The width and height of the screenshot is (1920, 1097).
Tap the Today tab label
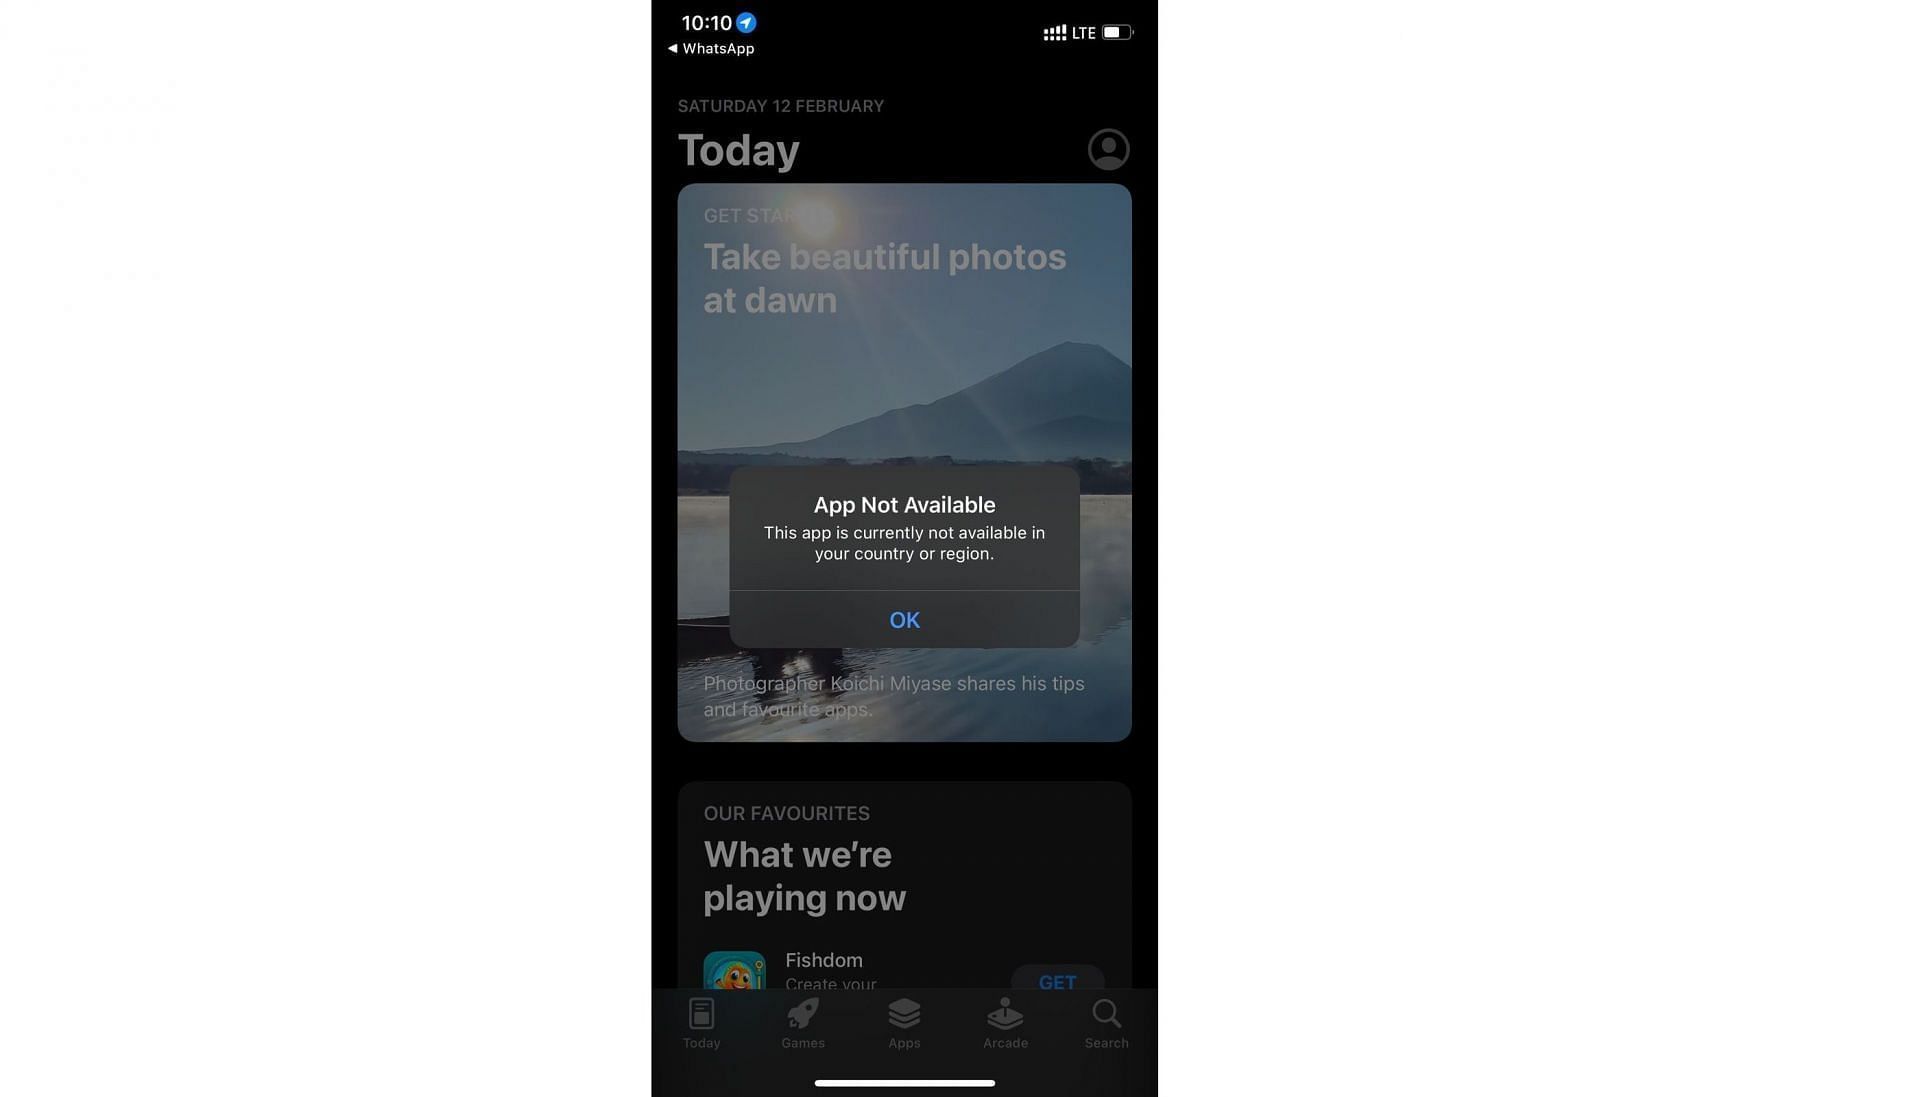(702, 1044)
